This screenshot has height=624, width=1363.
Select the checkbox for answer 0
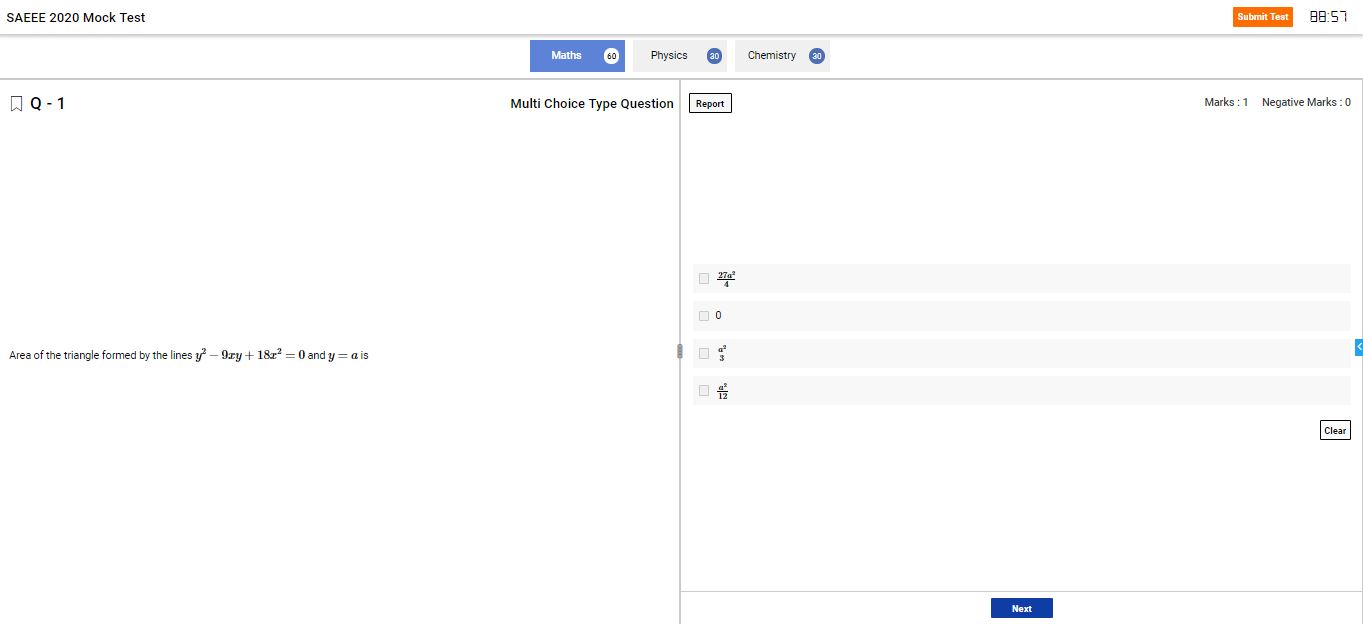click(x=704, y=316)
